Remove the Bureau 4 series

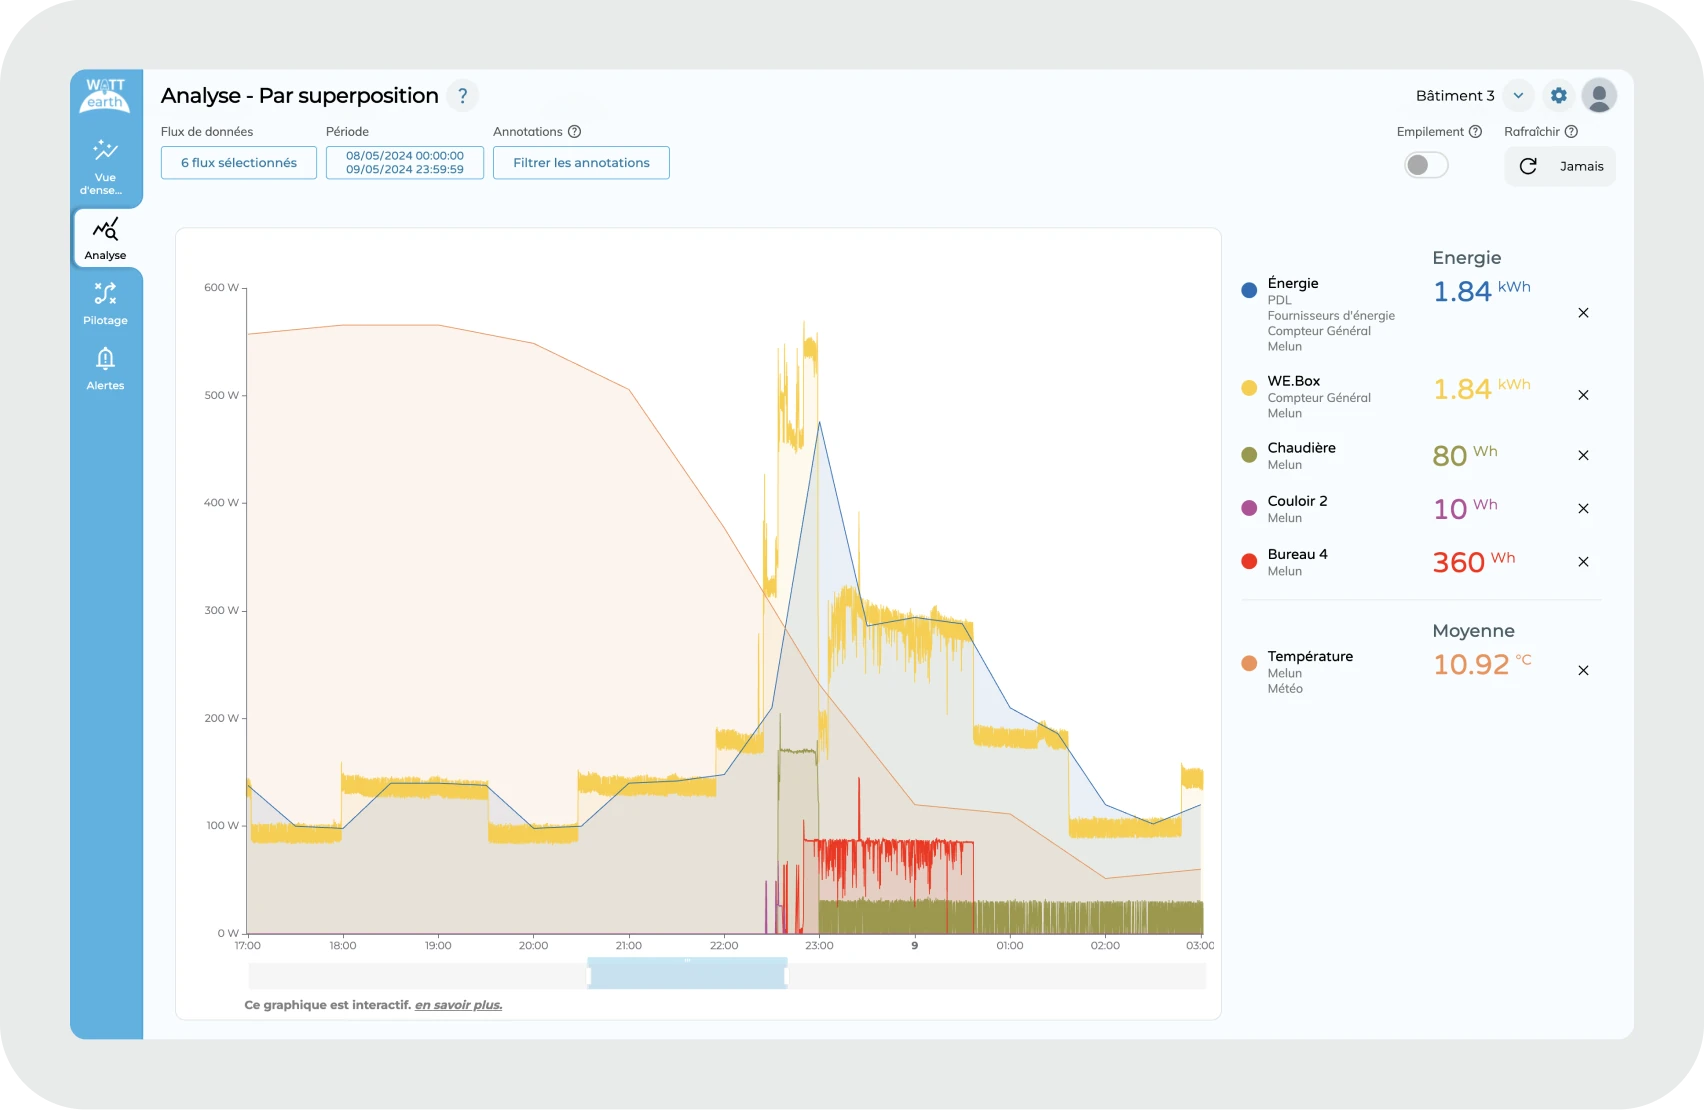1583,562
